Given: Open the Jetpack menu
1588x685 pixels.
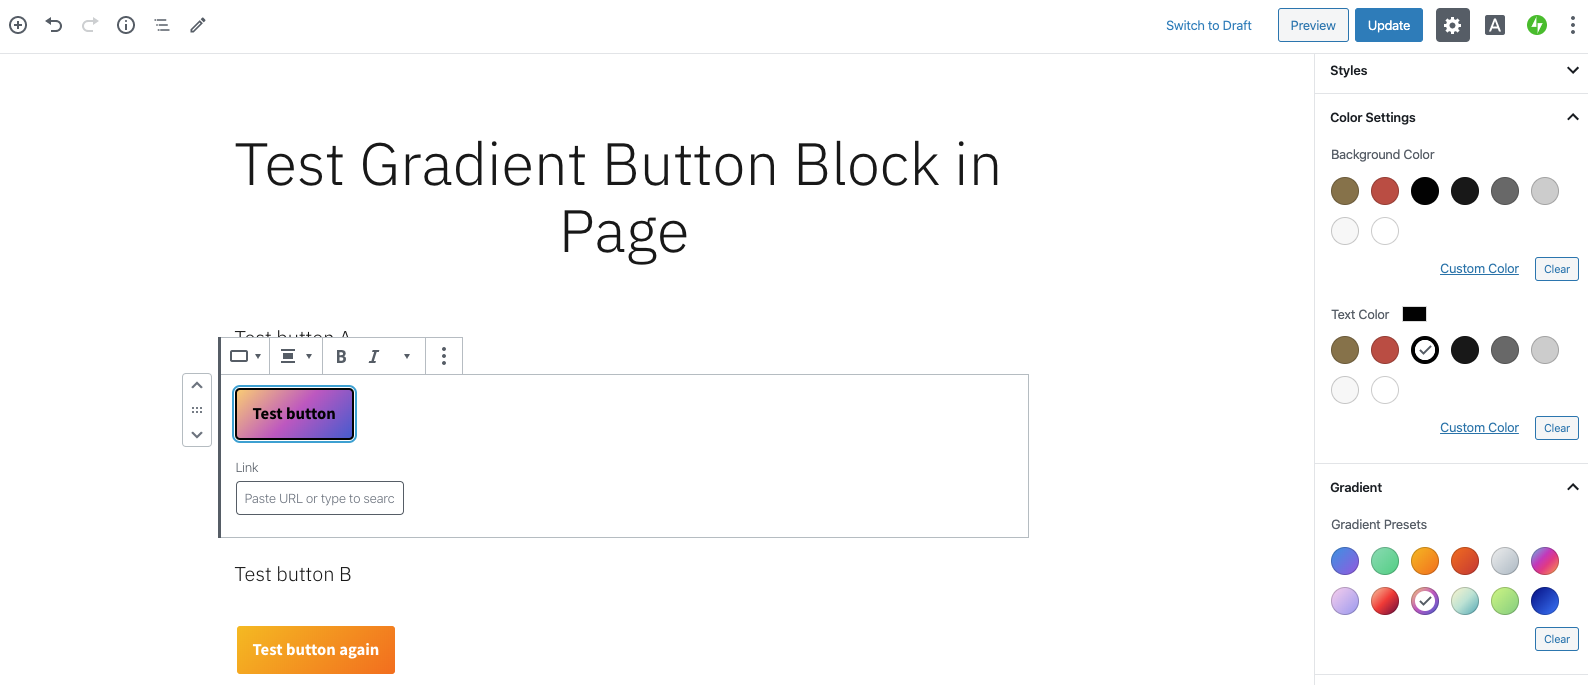Looking at the screenshot, I should (1537, 25).
